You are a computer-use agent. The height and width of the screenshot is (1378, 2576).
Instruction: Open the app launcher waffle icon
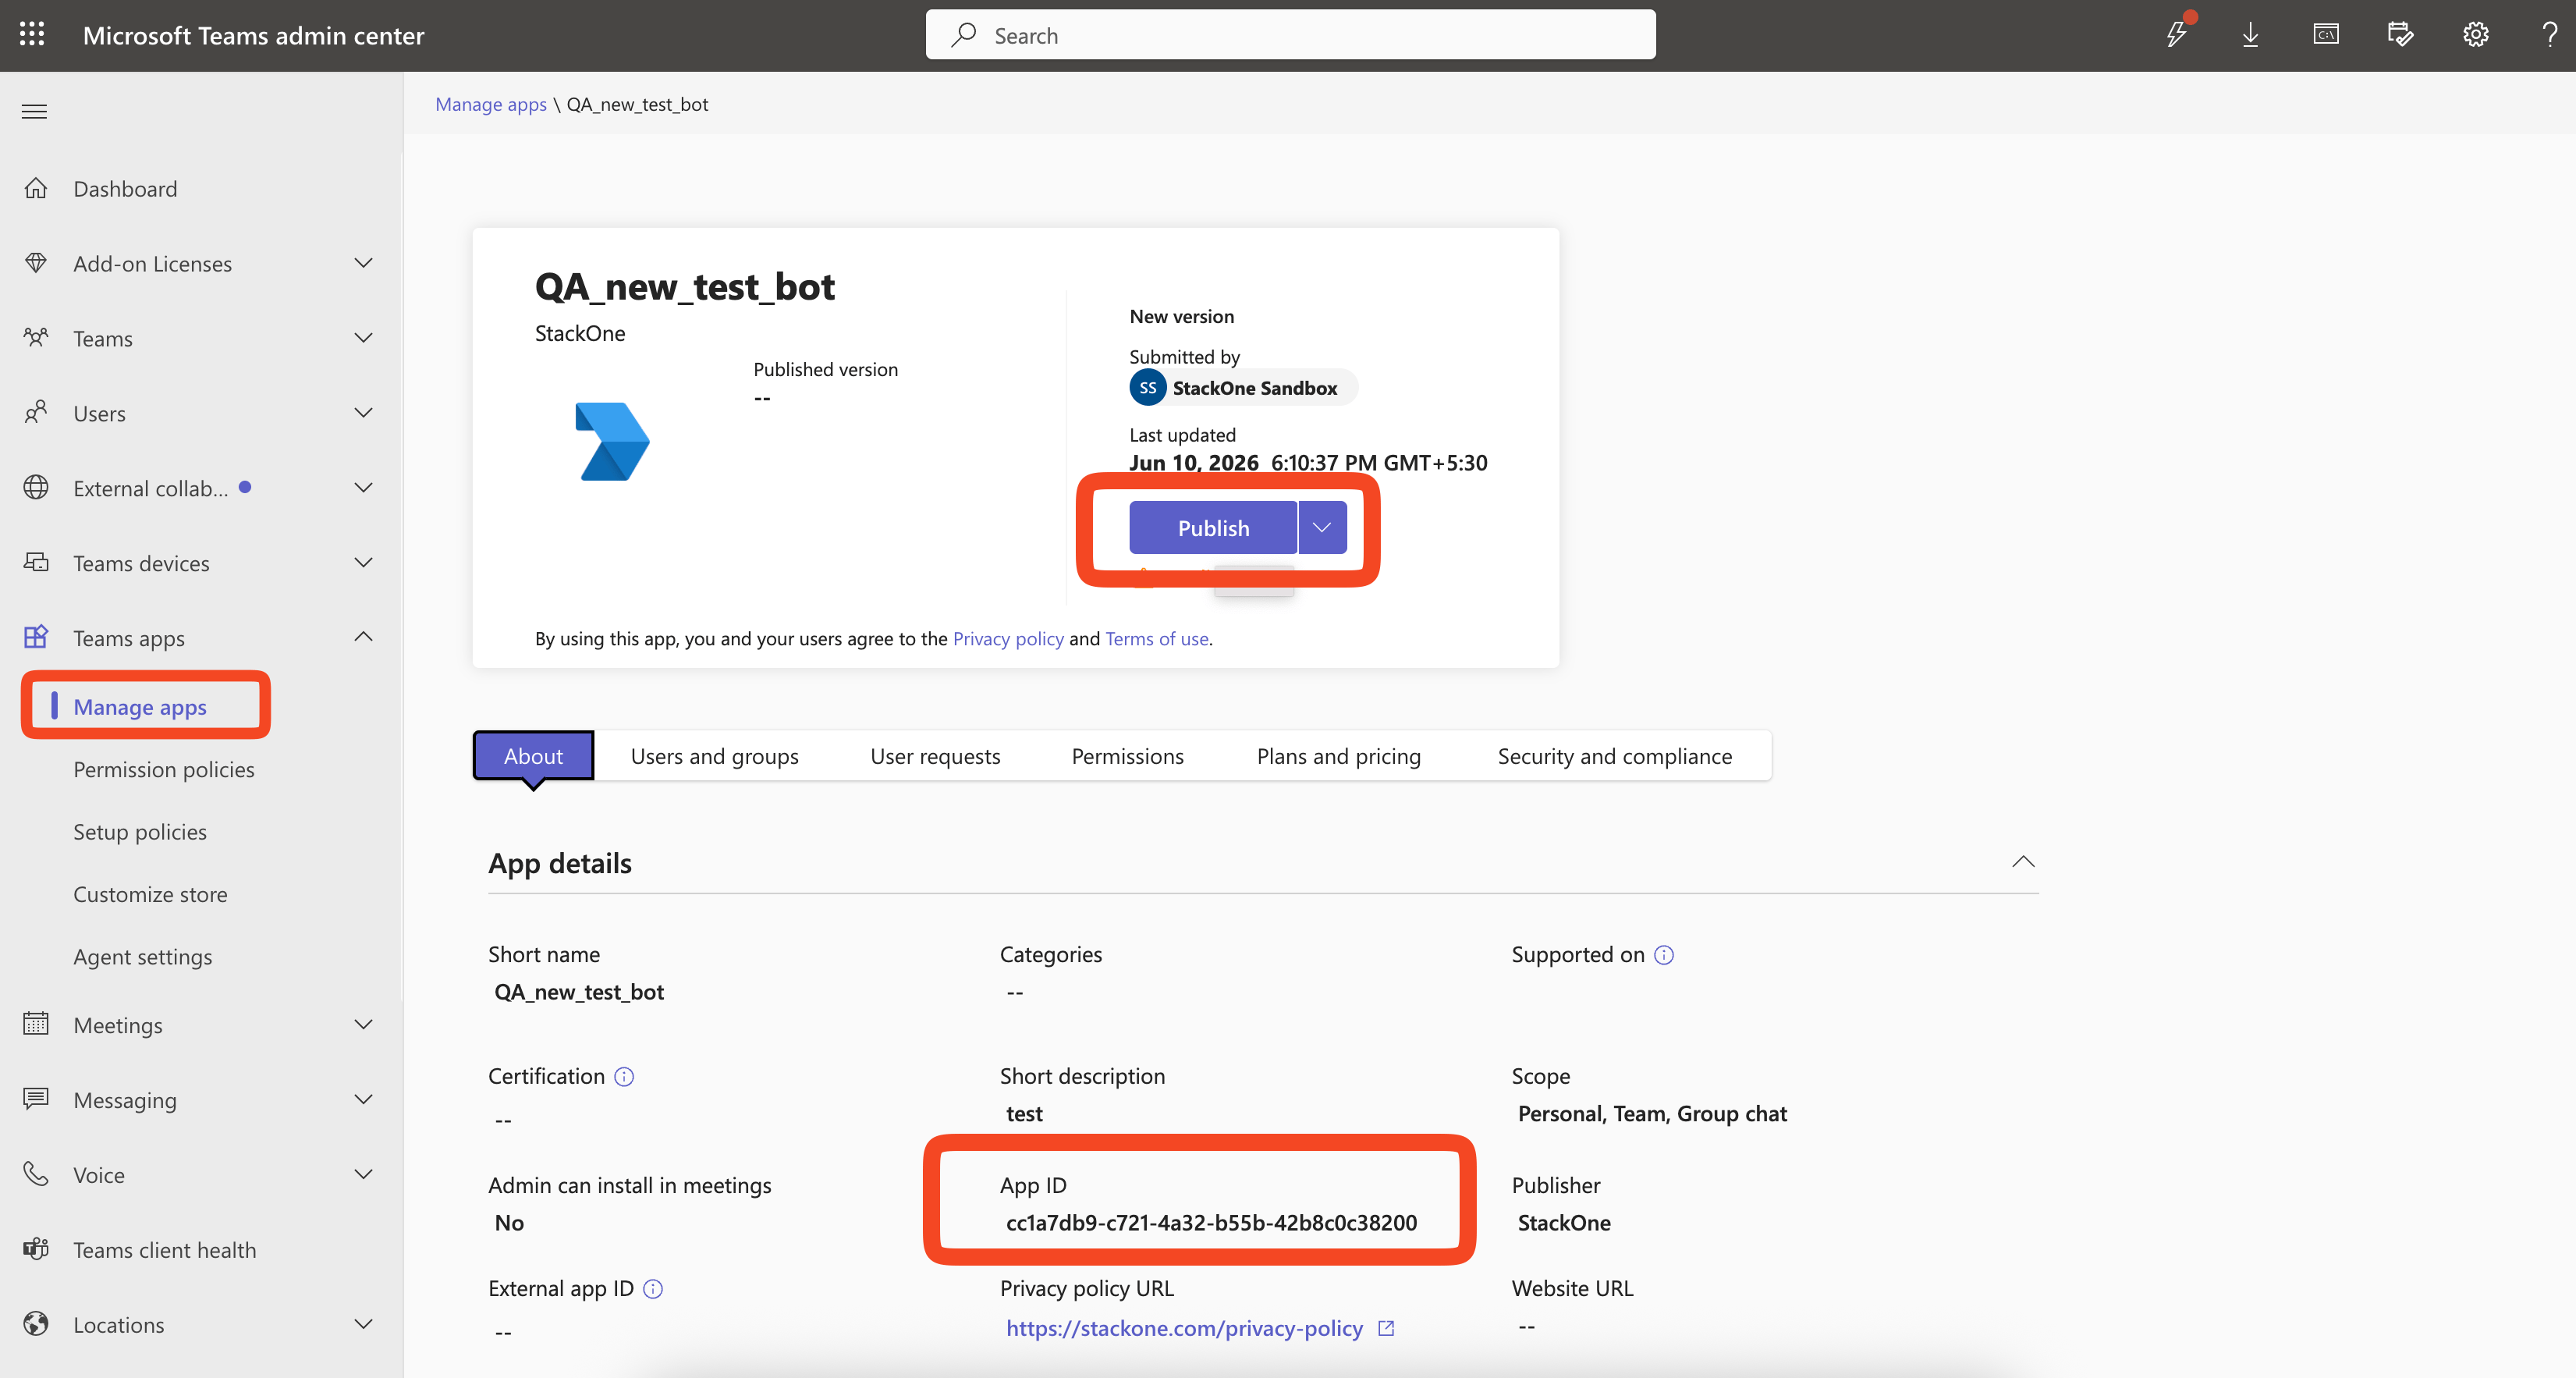click(32, 35)
